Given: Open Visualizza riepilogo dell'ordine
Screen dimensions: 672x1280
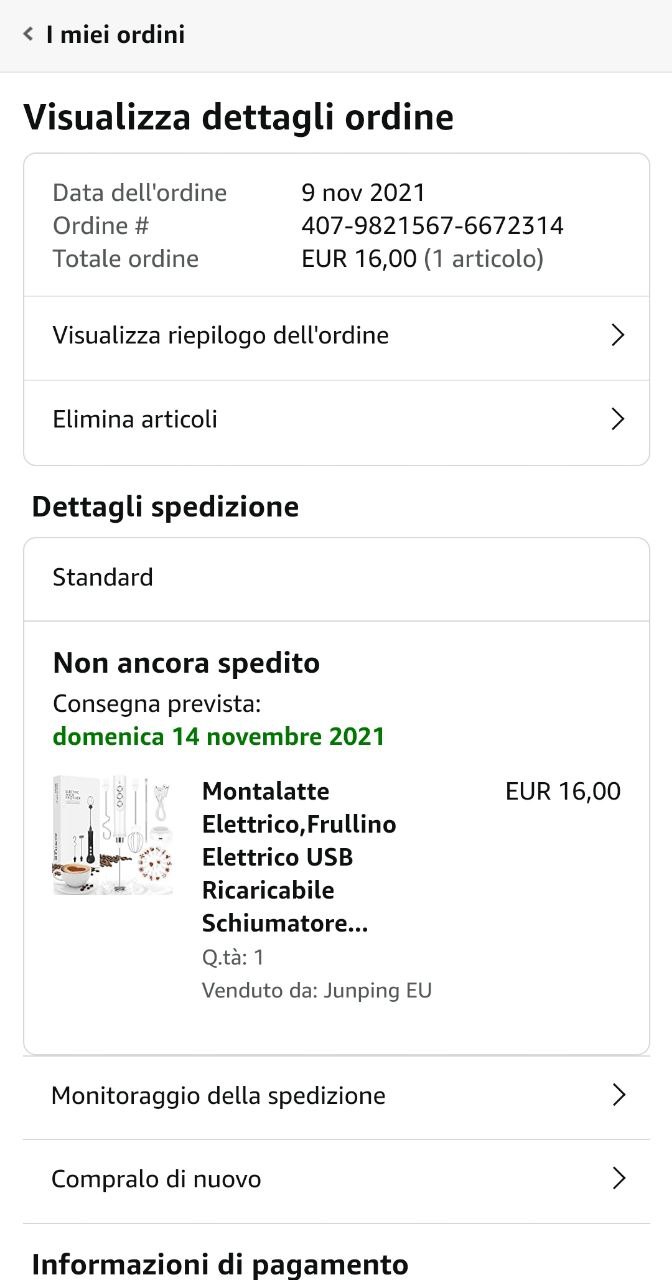Looking at the screenshot, I should pos(220,335).
